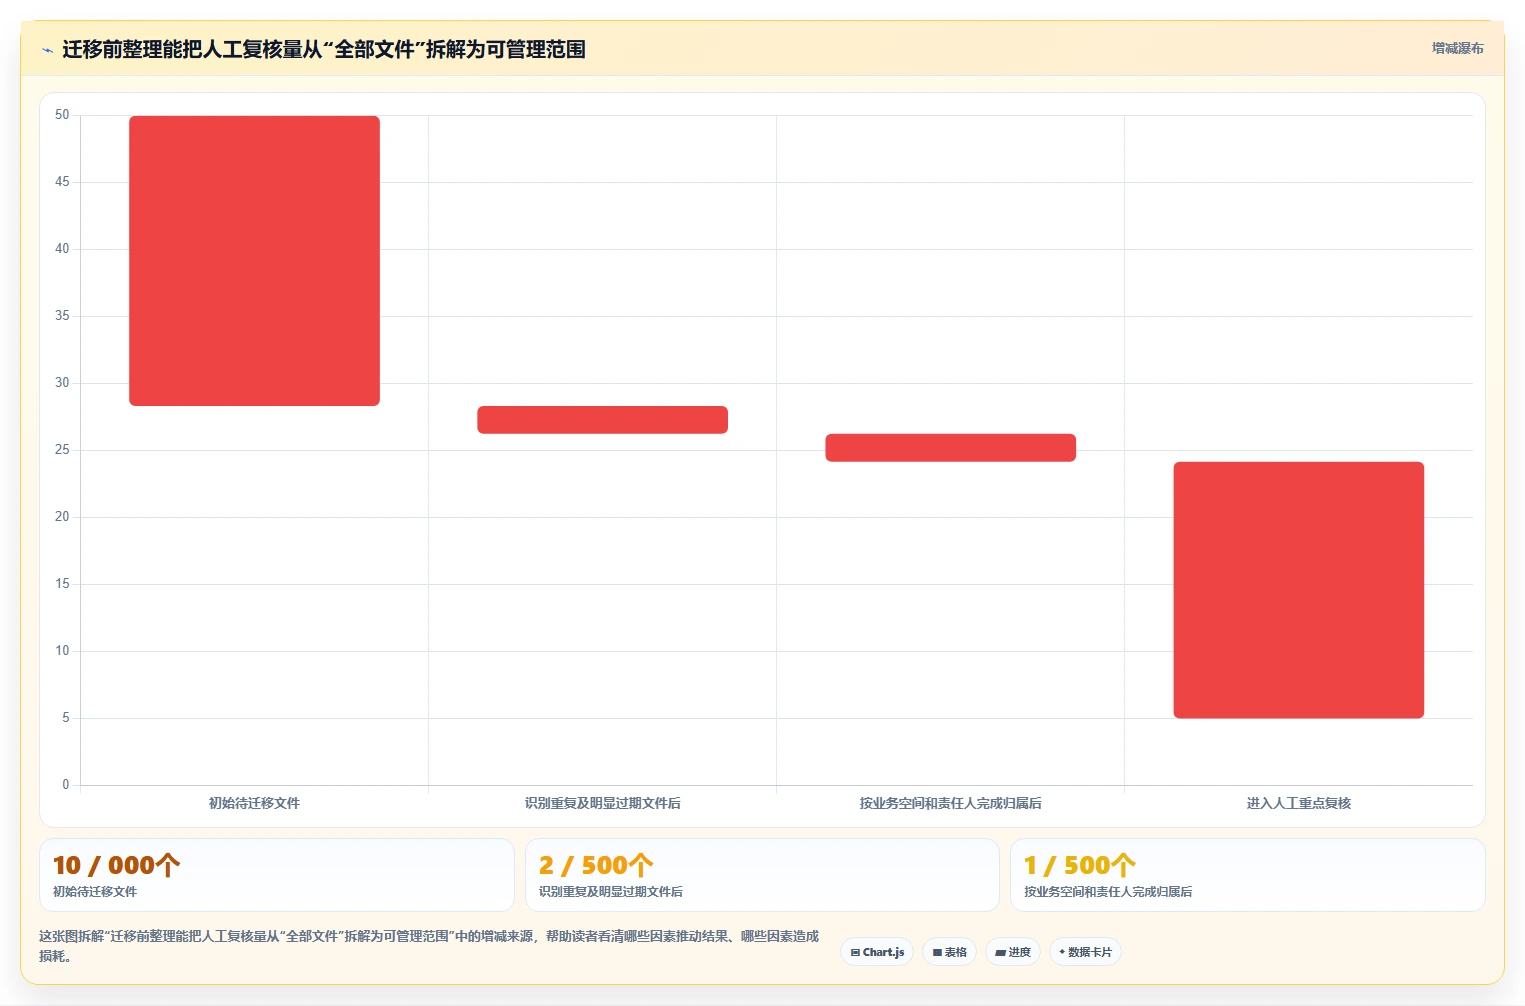Click the red bar for 按业务空间和责任人完成归属后

950,448
